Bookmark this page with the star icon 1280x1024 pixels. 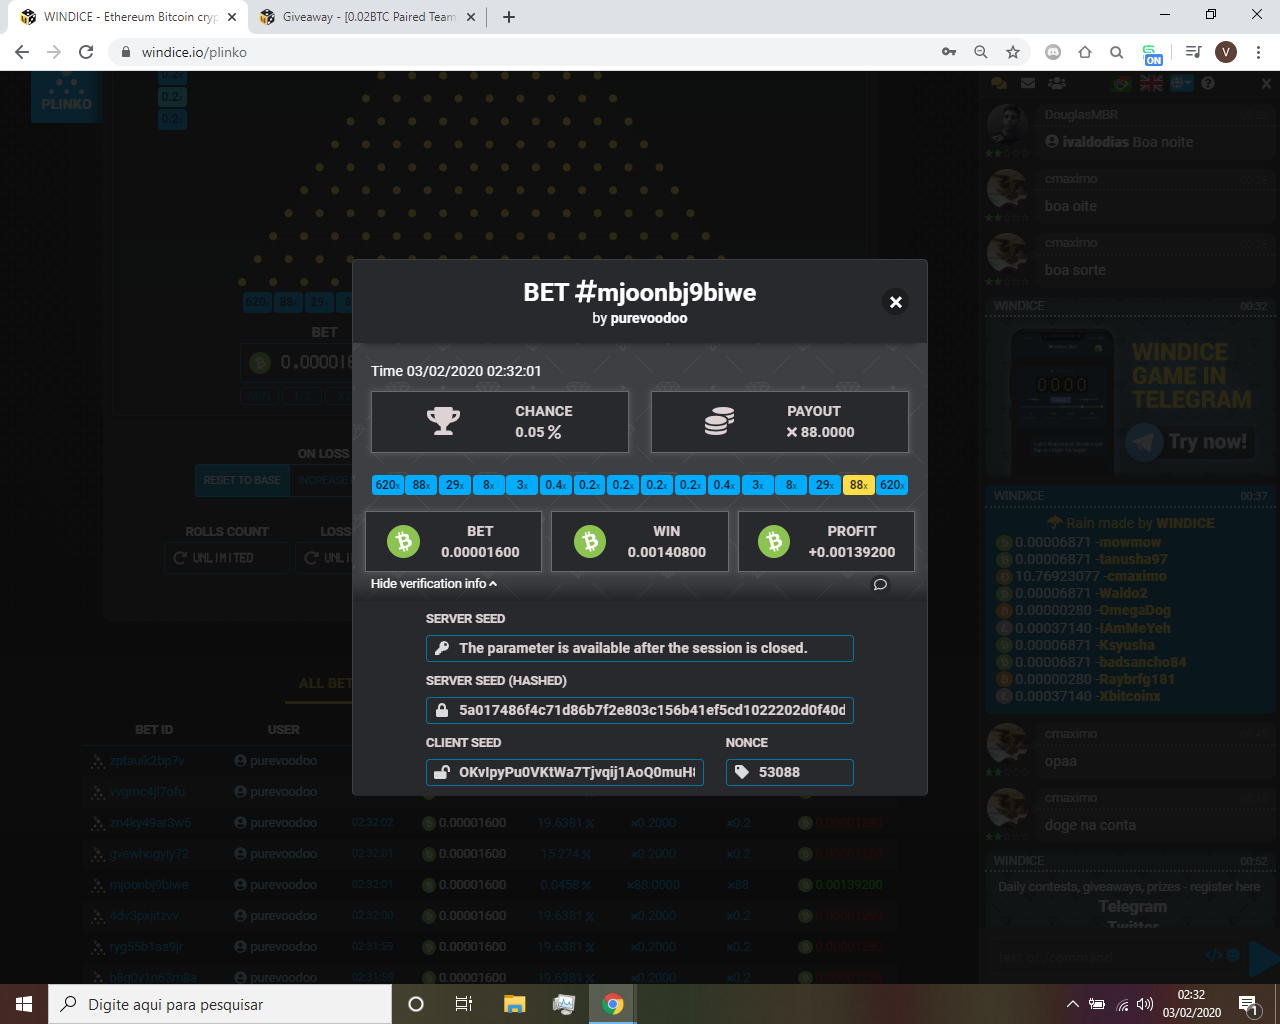pos(1013,52)
